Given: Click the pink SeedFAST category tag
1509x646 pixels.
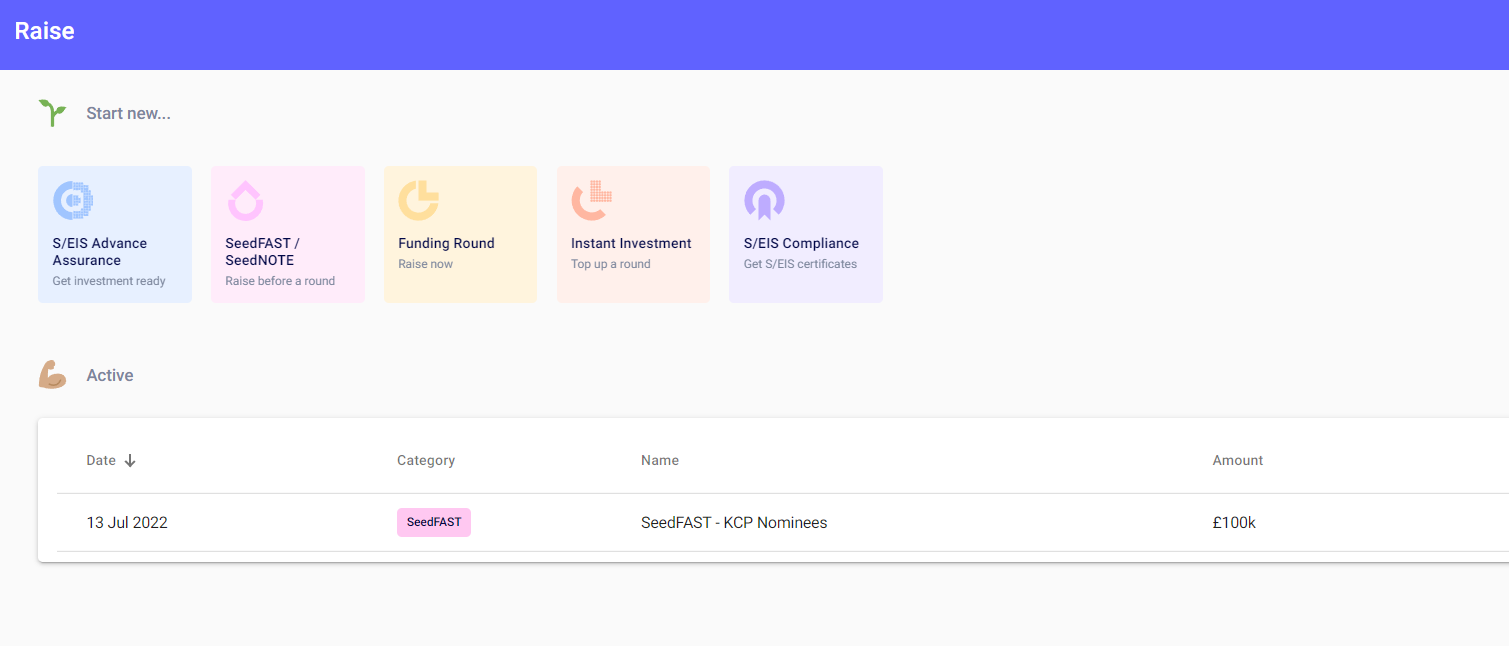Looking at the screenshot, I should click(434, 522).
